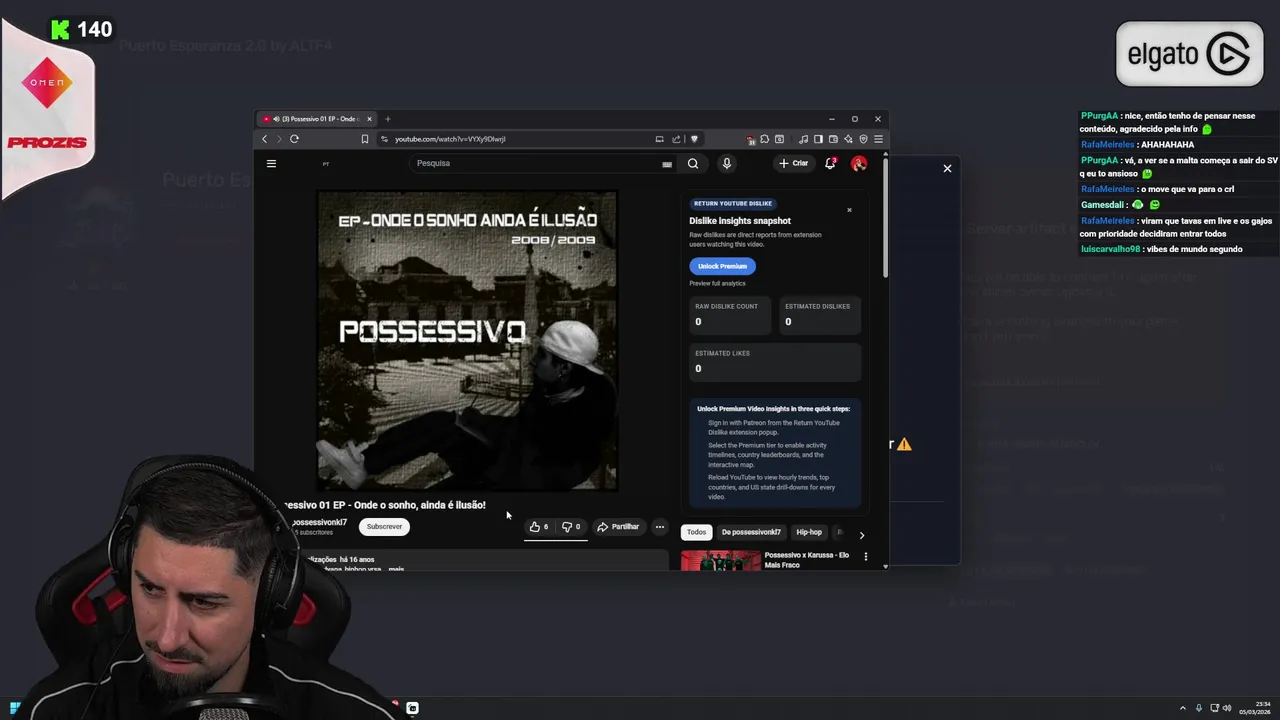This screenshot has height=720, width=1280.
Task: Expand the video description with mais
Action: pyautogui.click(x=396, y=568)
